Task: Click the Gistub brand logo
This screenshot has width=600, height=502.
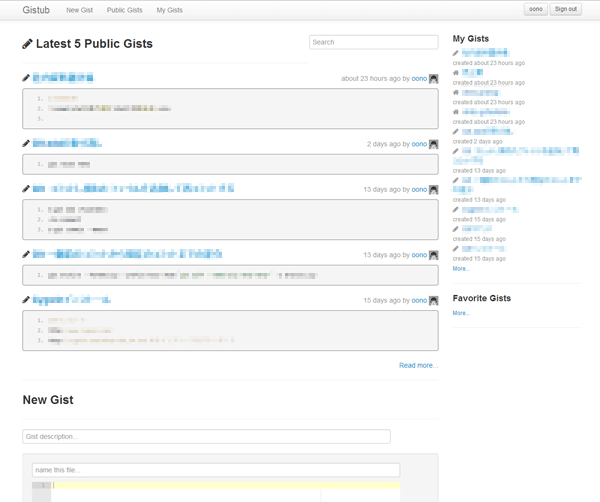Action: 38,9
